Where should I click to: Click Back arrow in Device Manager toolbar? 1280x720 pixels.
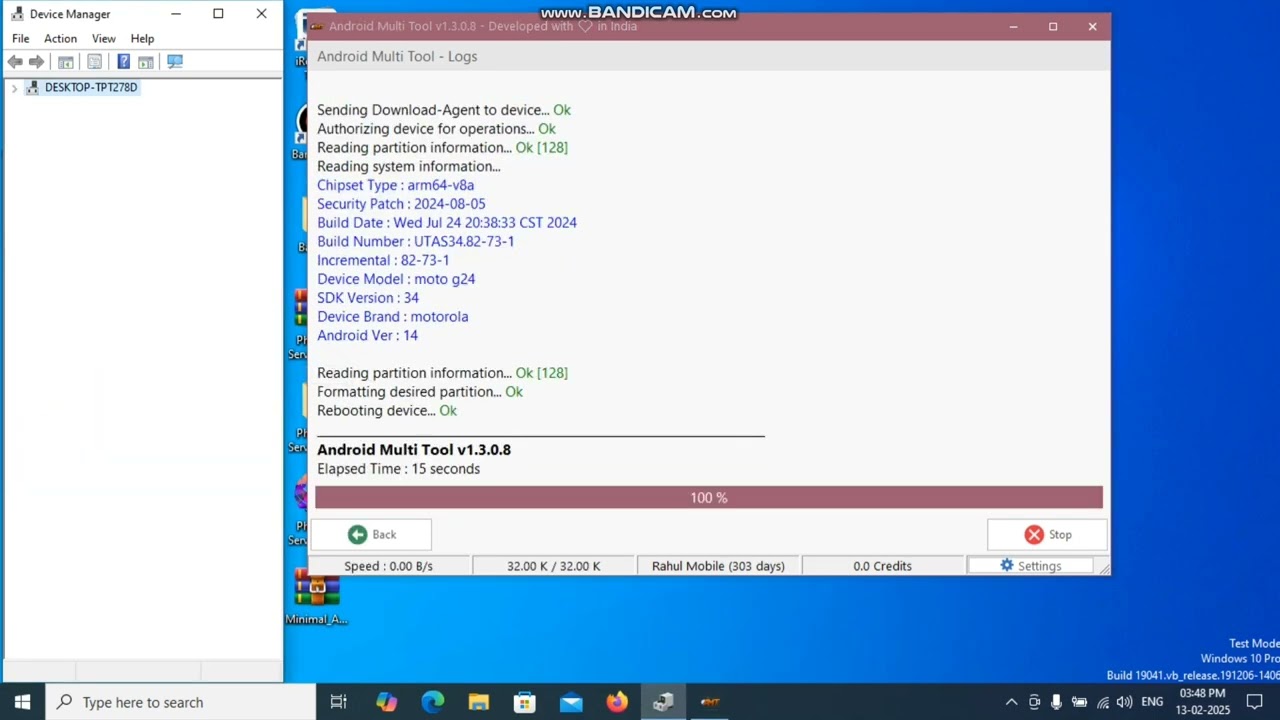click(x=15, y=62)
